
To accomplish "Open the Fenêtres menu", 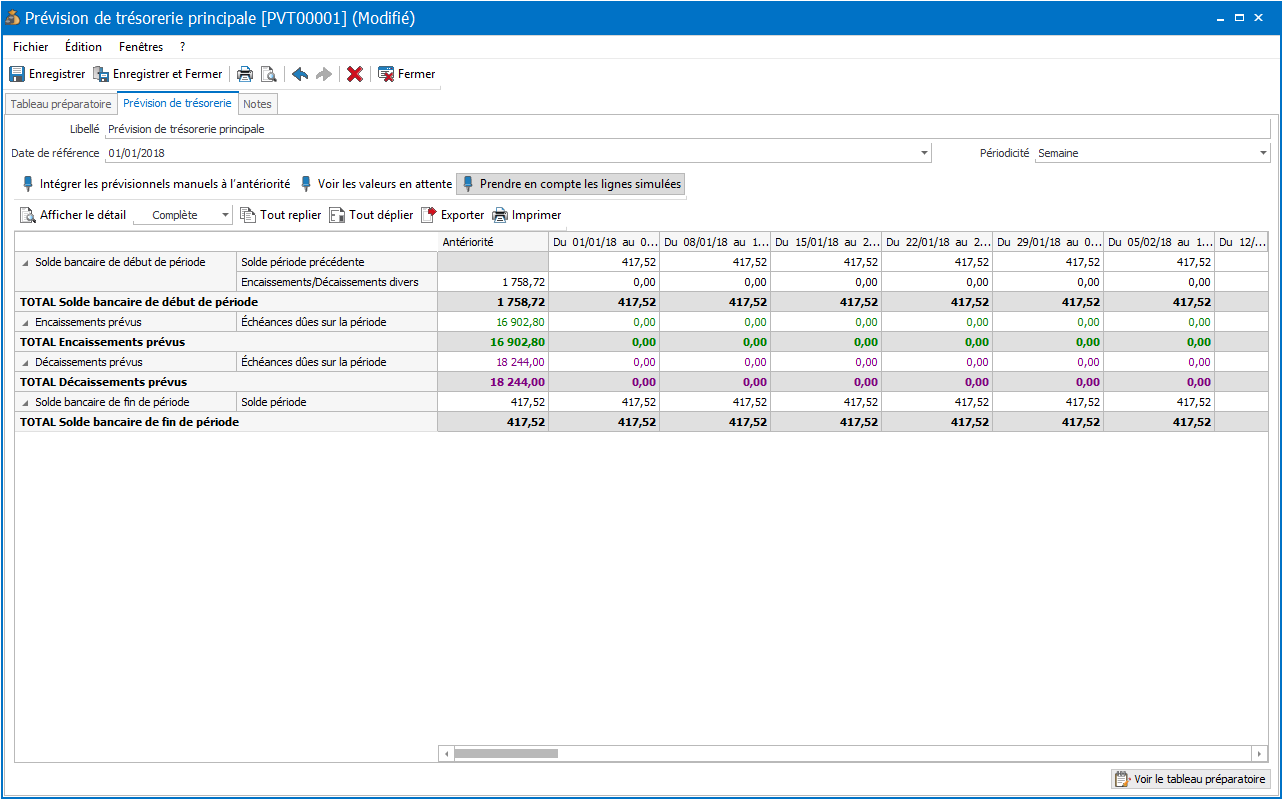I will (141, 47).
